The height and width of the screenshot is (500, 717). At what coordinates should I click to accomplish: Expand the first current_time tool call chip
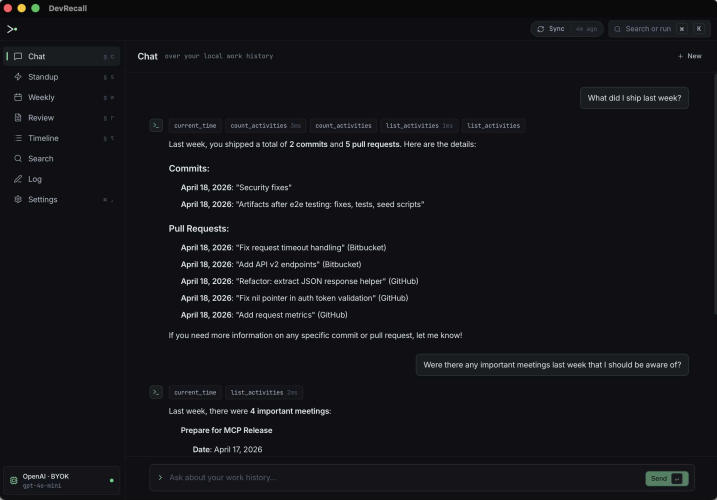(x=195, y=125)
